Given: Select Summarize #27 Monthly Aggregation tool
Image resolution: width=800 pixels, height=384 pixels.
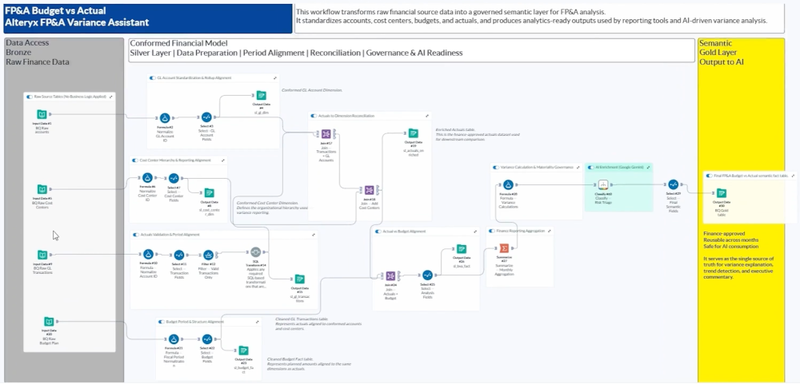Looking at the screenshot, I should coord(504,248).
